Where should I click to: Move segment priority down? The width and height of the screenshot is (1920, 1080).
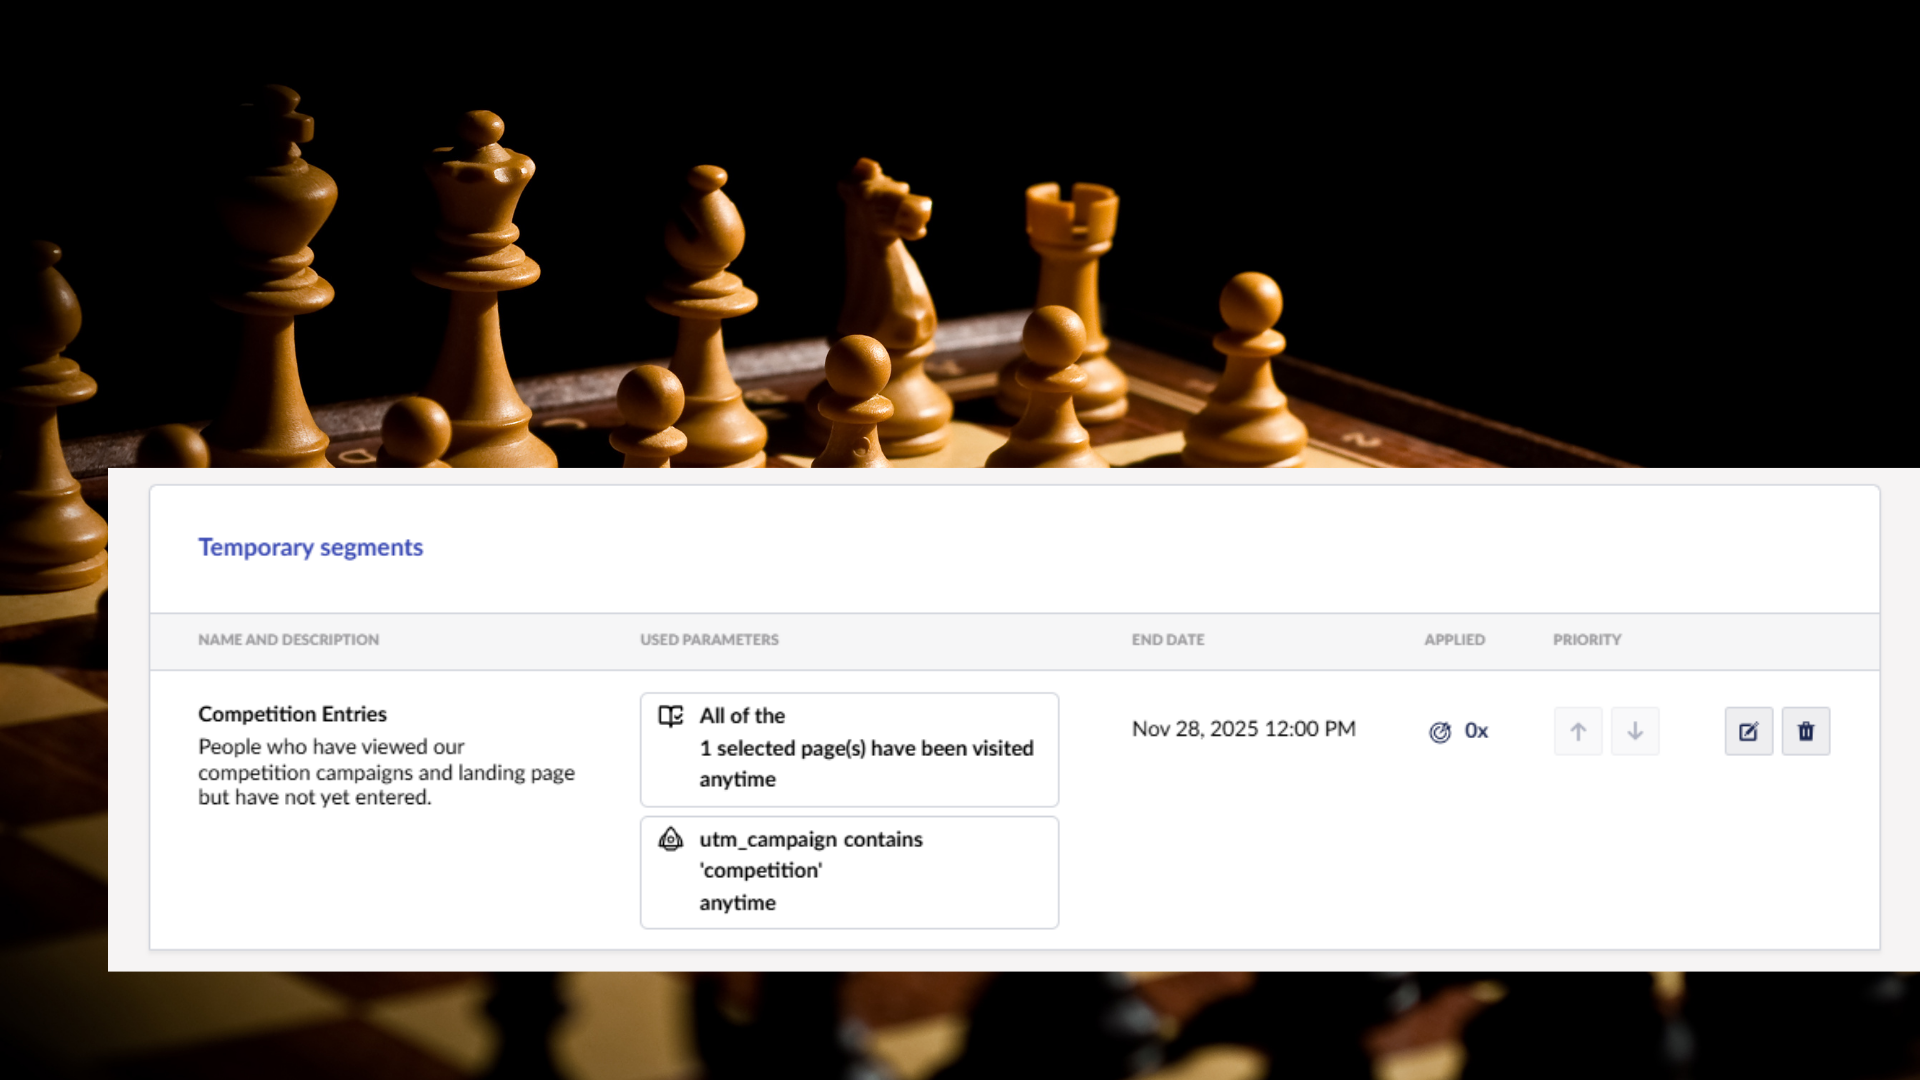1635,731
